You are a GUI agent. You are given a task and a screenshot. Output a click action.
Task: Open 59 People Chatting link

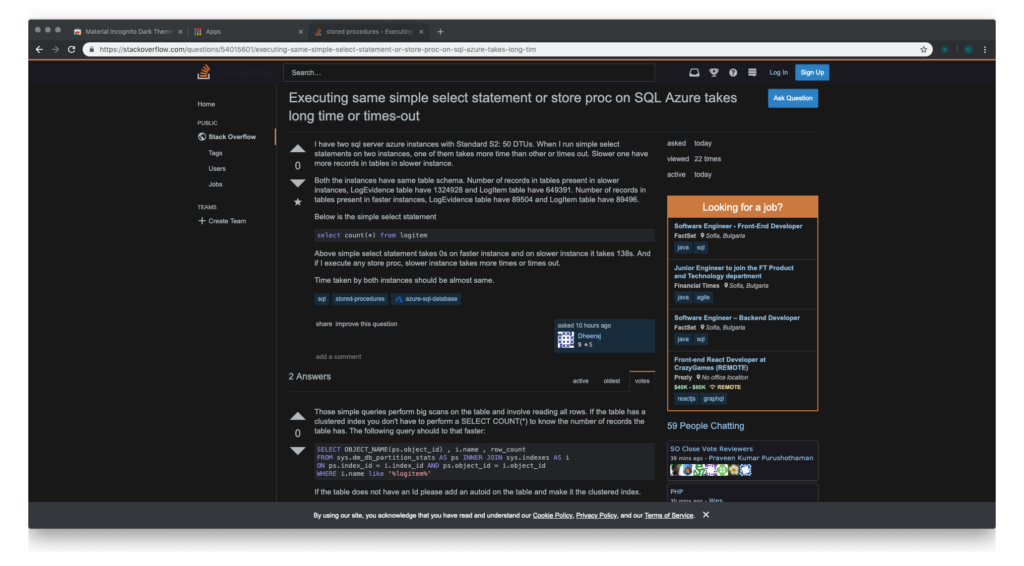[705, 426]
